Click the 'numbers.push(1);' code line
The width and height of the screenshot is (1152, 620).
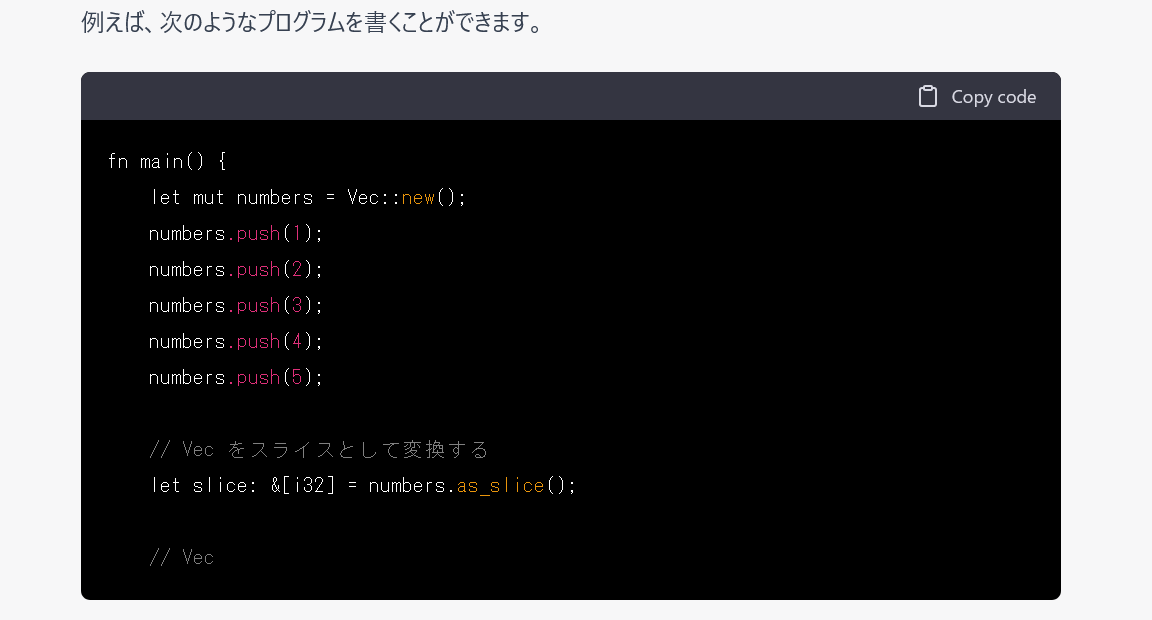pos(235,233)
